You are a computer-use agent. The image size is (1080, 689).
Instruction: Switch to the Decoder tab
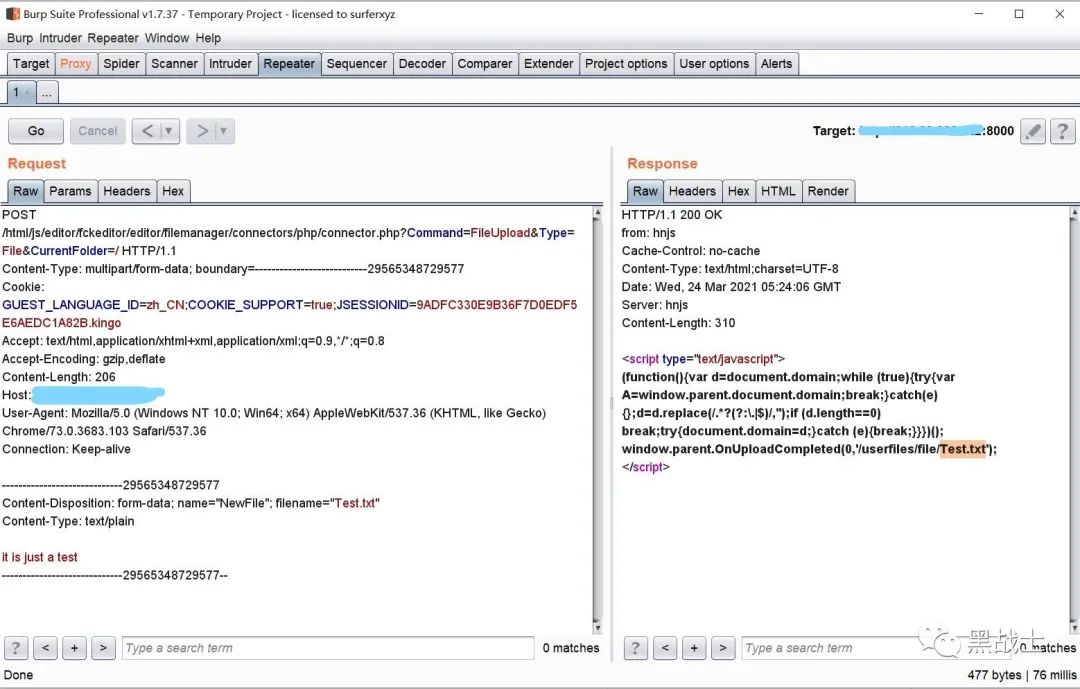coord(422,64)
